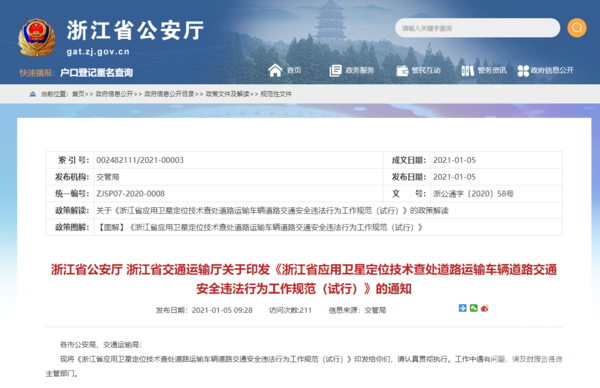The width and height of the screenshot is (600, 388).
Task: Open the 政策解读 policy interpretation link
Action: 272,210
